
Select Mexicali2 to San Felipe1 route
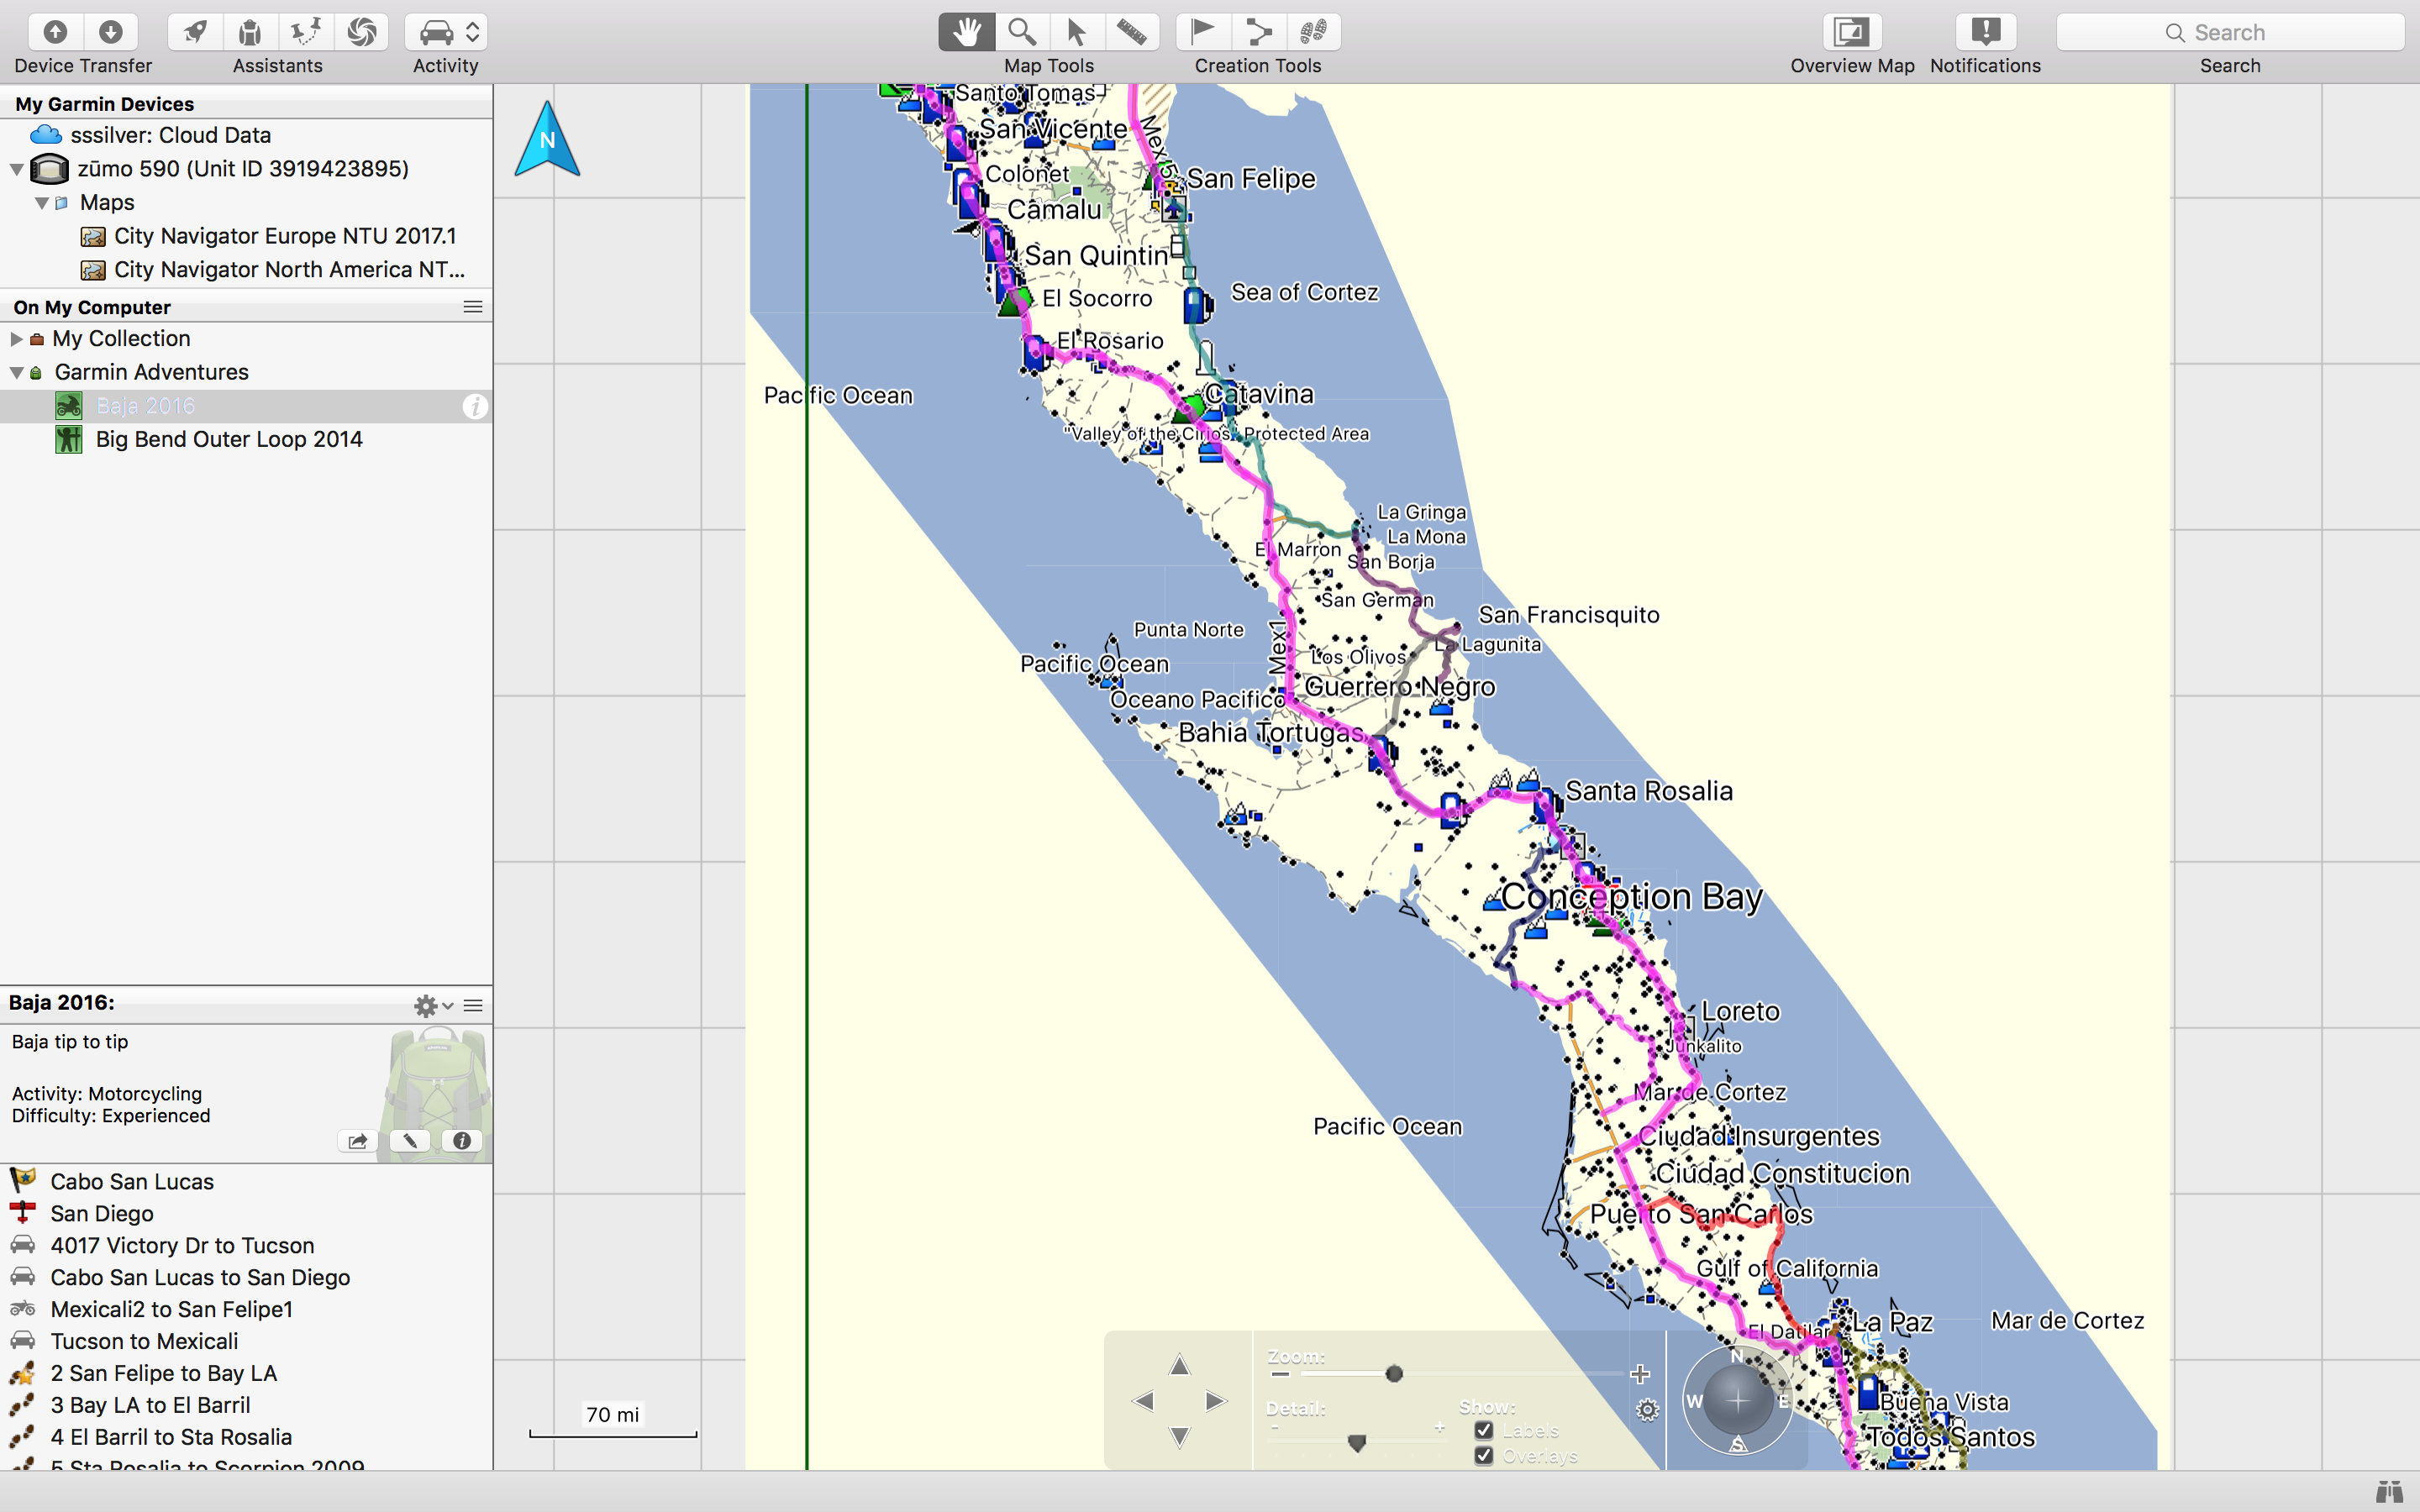coord(246,1310)
